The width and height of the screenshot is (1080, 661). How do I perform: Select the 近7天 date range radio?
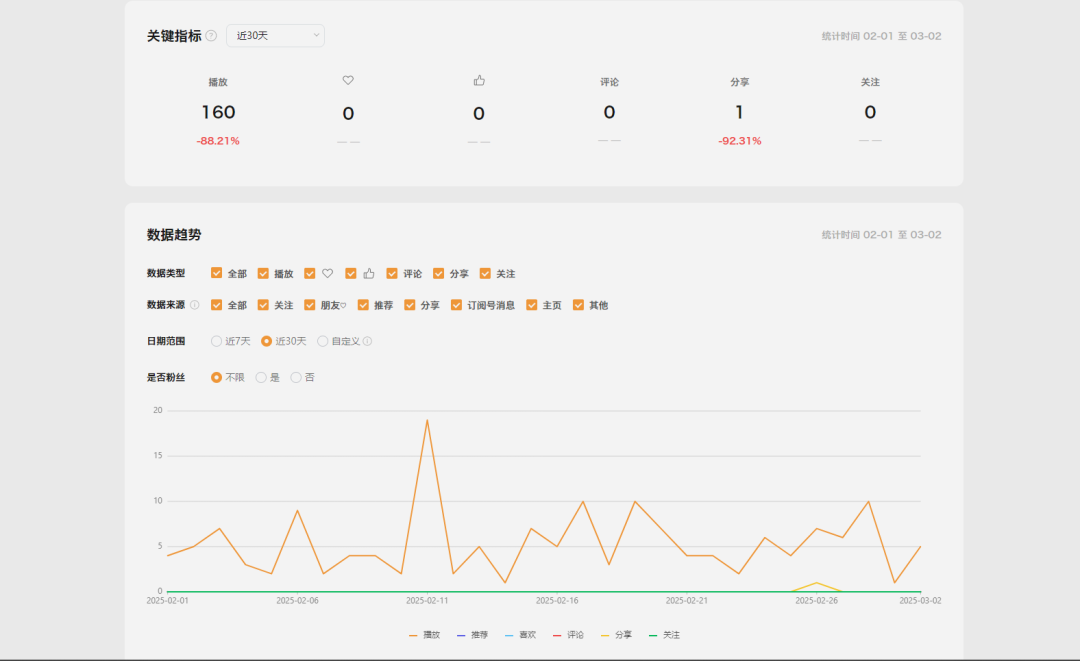tap(216, 342)
